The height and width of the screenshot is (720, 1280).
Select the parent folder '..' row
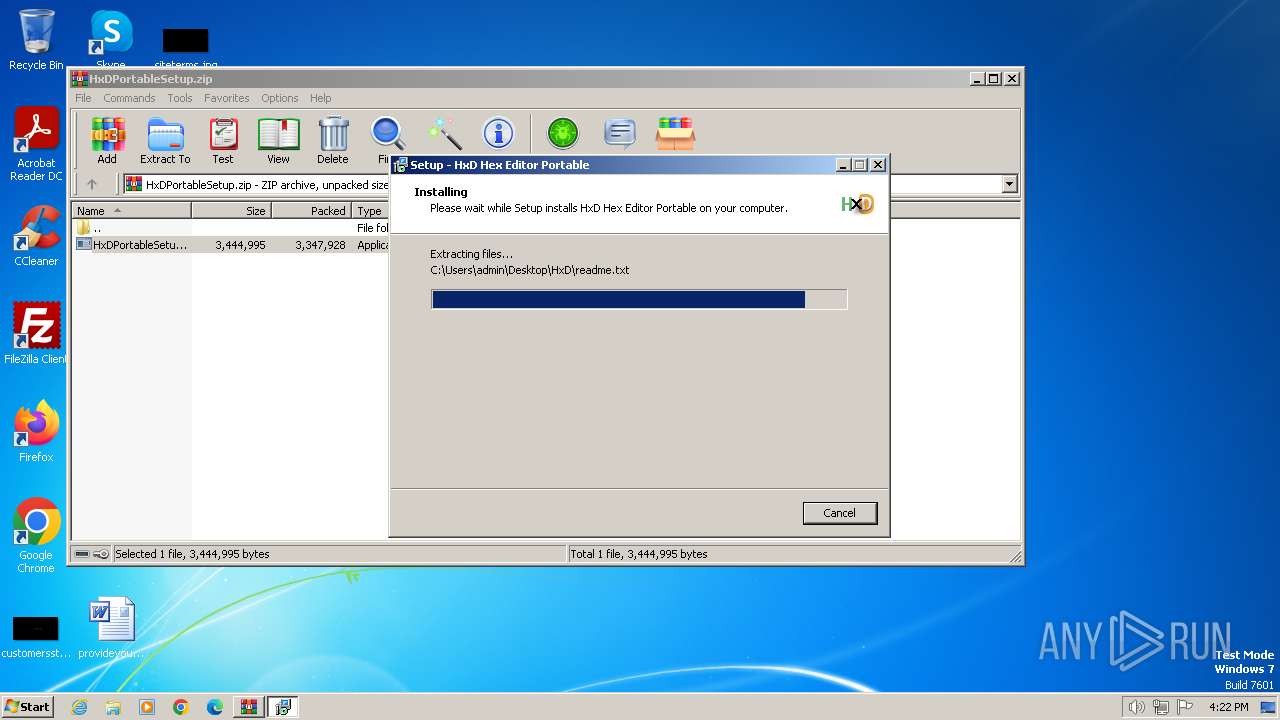(x=232, y=228)
